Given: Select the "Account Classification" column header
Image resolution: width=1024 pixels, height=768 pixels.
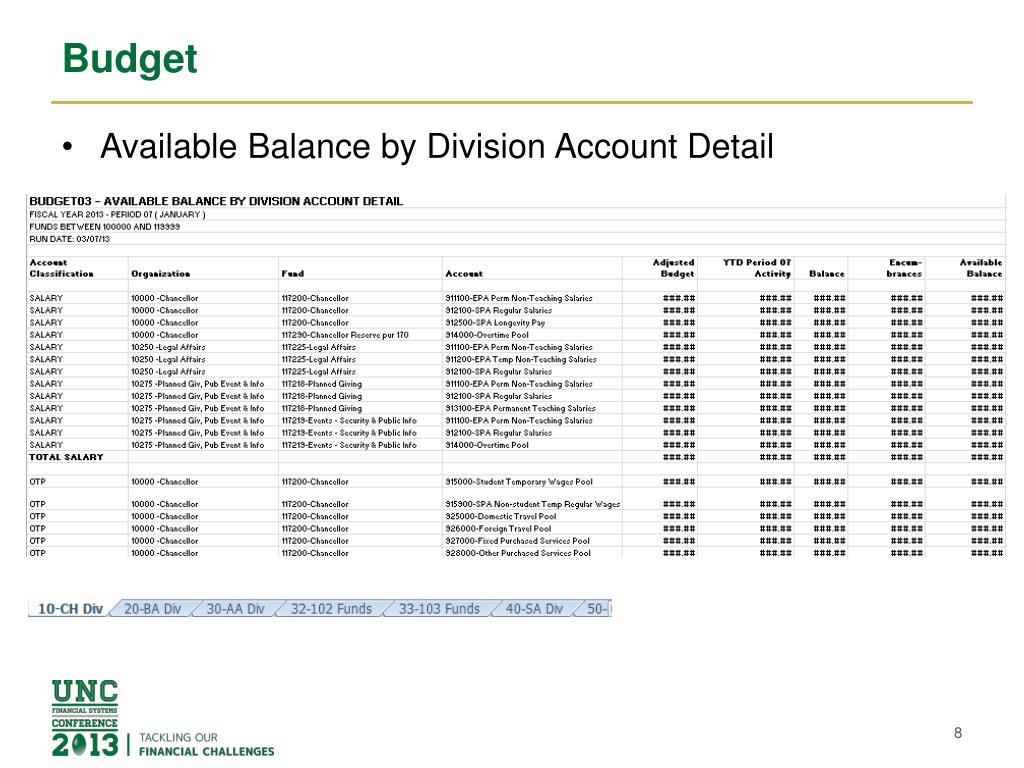Looking at the screenshot, I should pyautogui.click(x=61, y=268).
